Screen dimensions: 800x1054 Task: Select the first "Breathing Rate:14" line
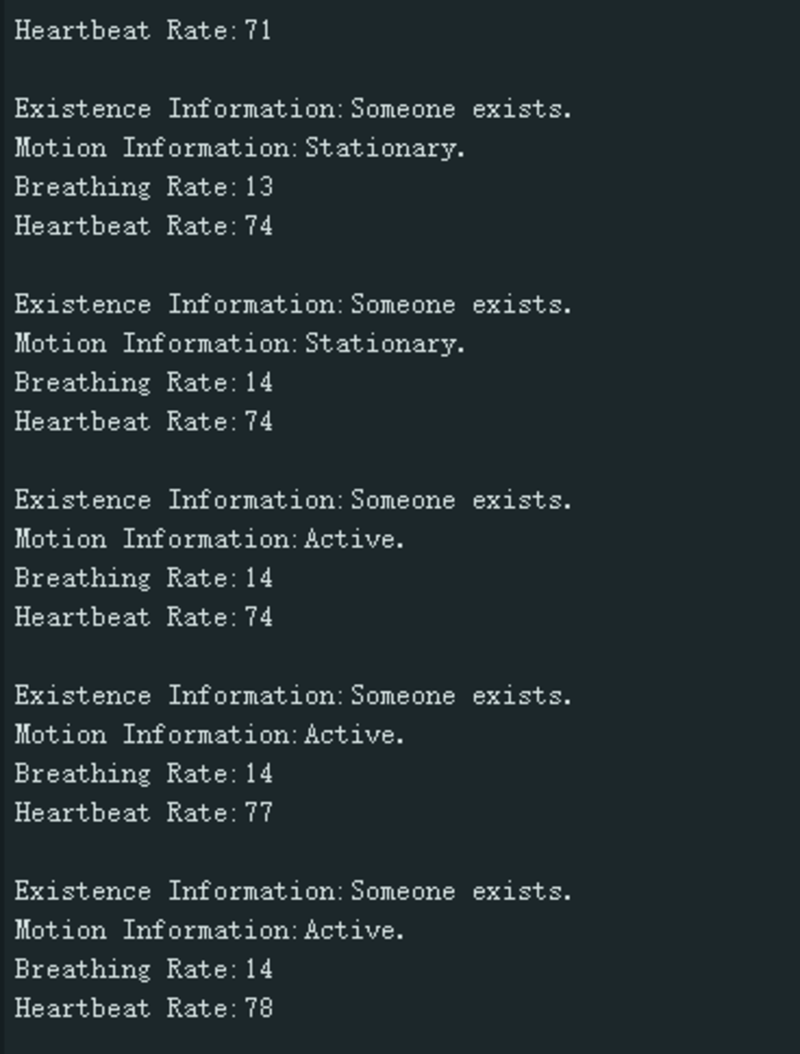(x=143, y=382)
